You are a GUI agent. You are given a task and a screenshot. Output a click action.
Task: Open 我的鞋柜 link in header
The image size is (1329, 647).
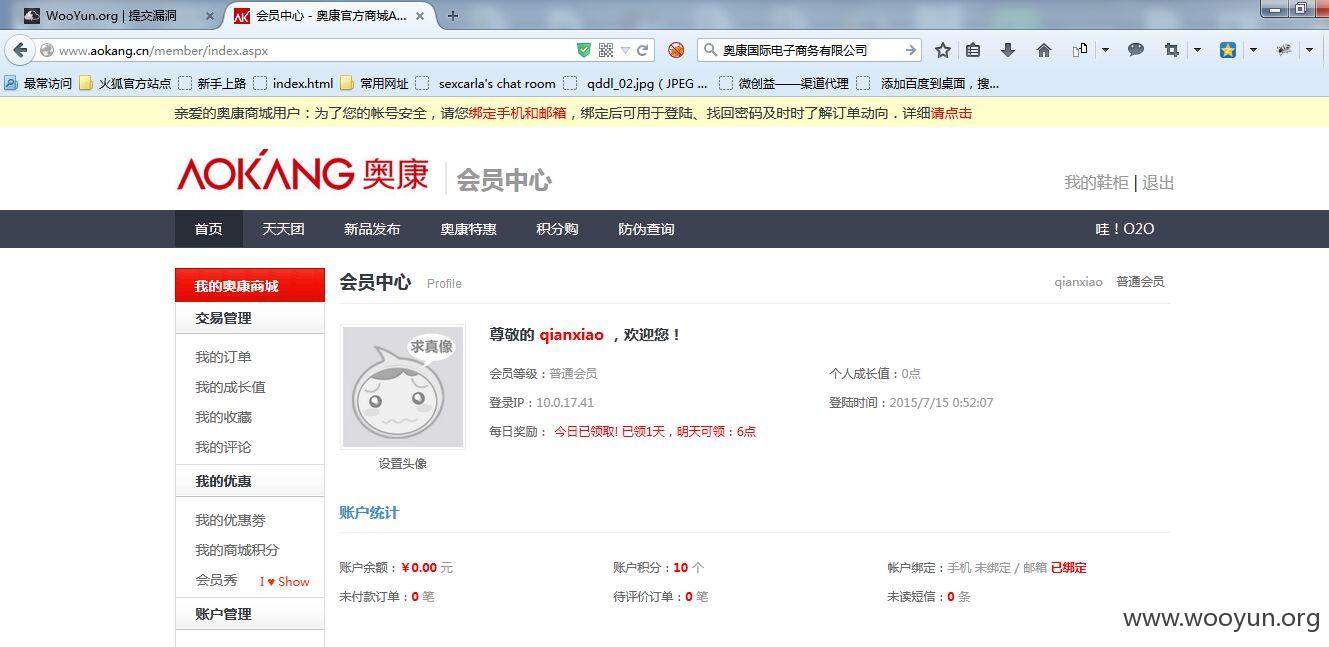coord(1096,182)
